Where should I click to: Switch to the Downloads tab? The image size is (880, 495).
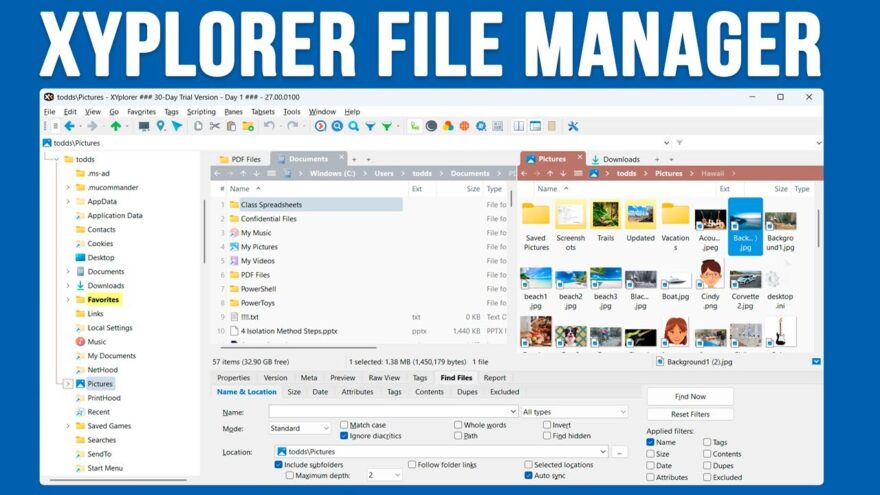pyautogui.click(x=616, y=159)
